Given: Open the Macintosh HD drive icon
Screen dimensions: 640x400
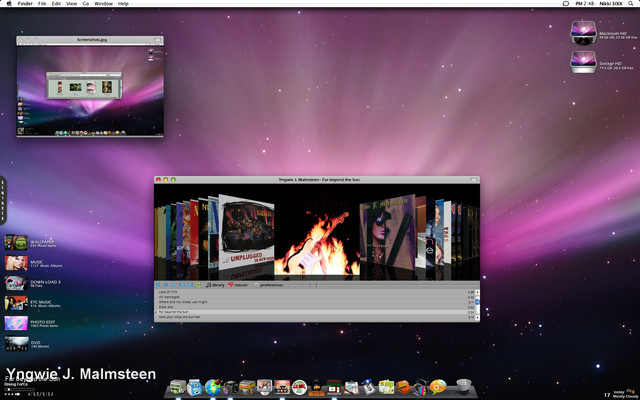Looking at the screenshot, I should tap(582, 32).
